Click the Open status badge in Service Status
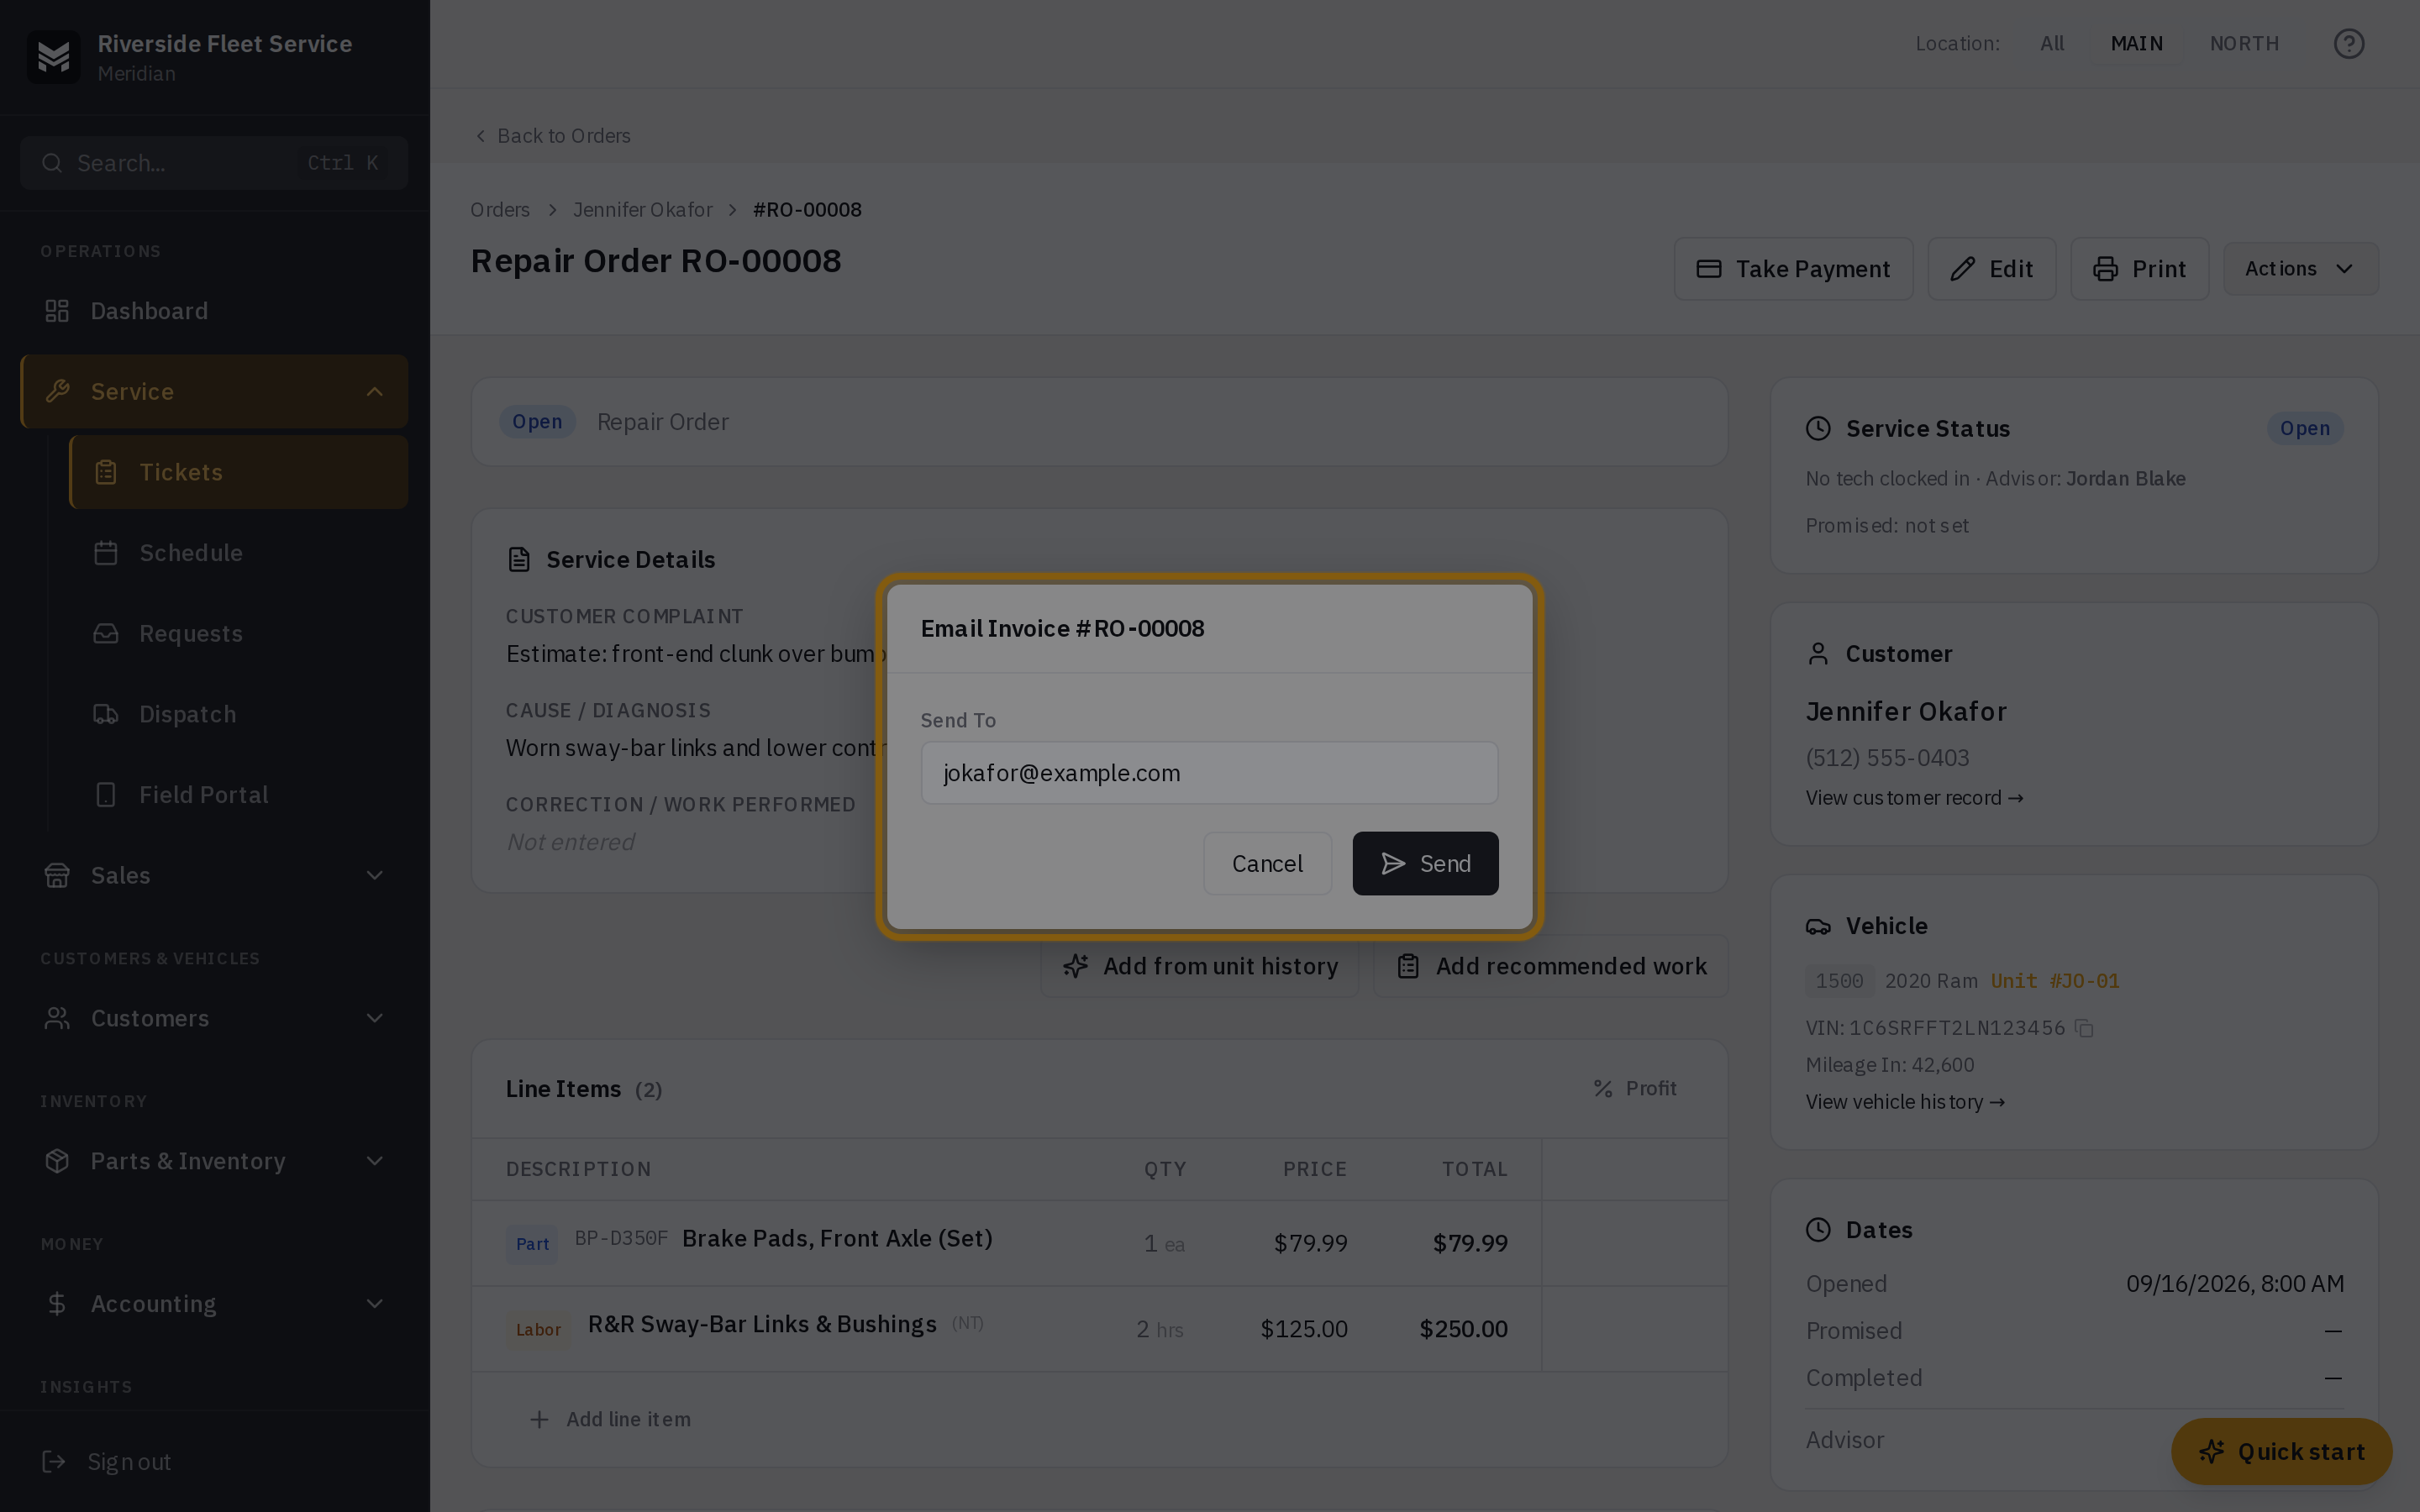 point(2304,429)
